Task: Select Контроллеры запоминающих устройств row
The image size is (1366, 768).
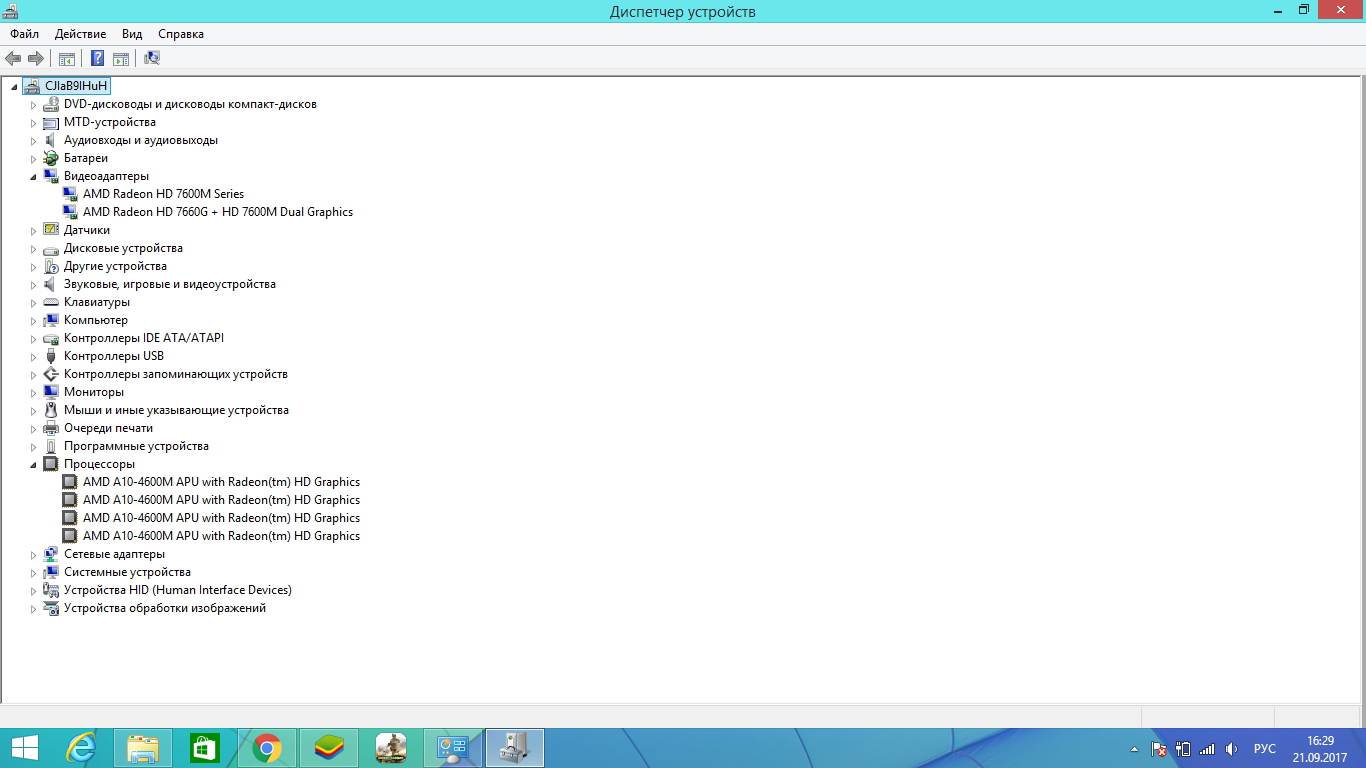Action: click(x=176, y=374)
